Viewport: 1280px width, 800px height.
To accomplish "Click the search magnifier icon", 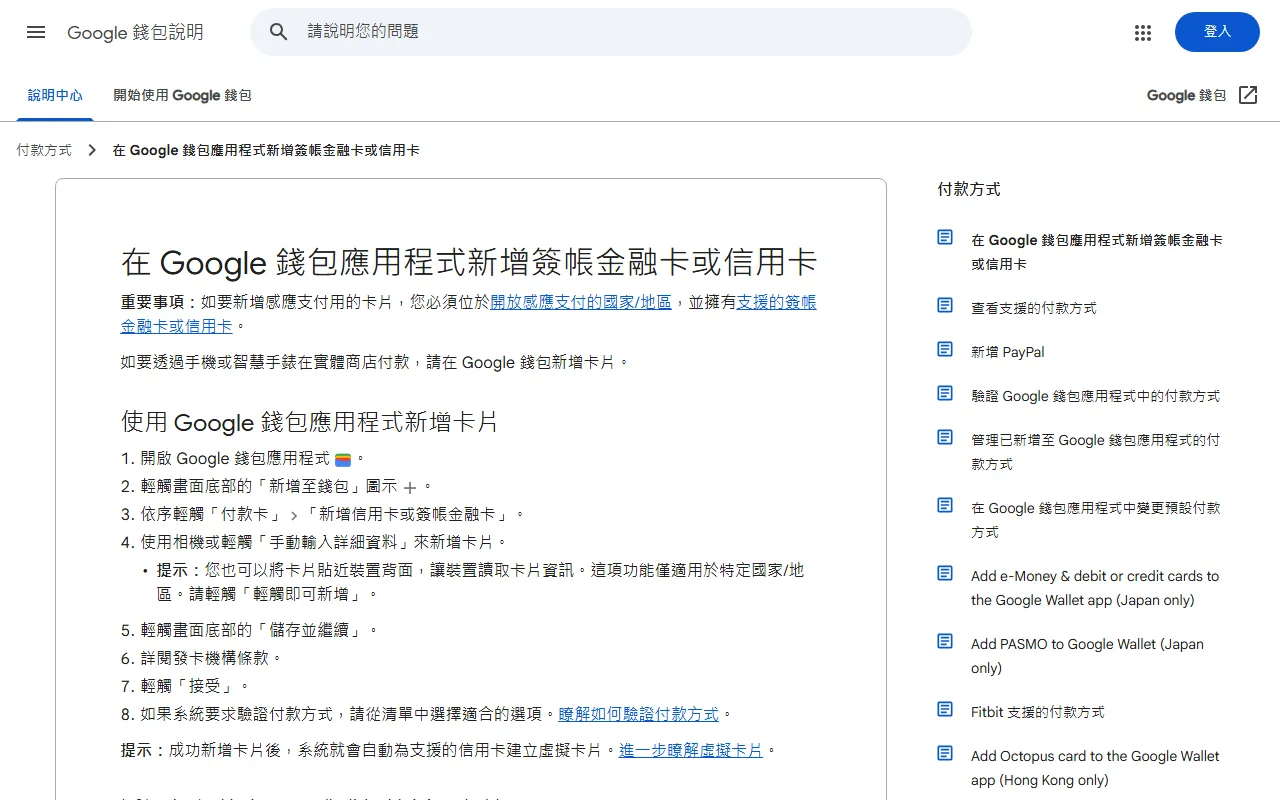I will pos(279,32).
